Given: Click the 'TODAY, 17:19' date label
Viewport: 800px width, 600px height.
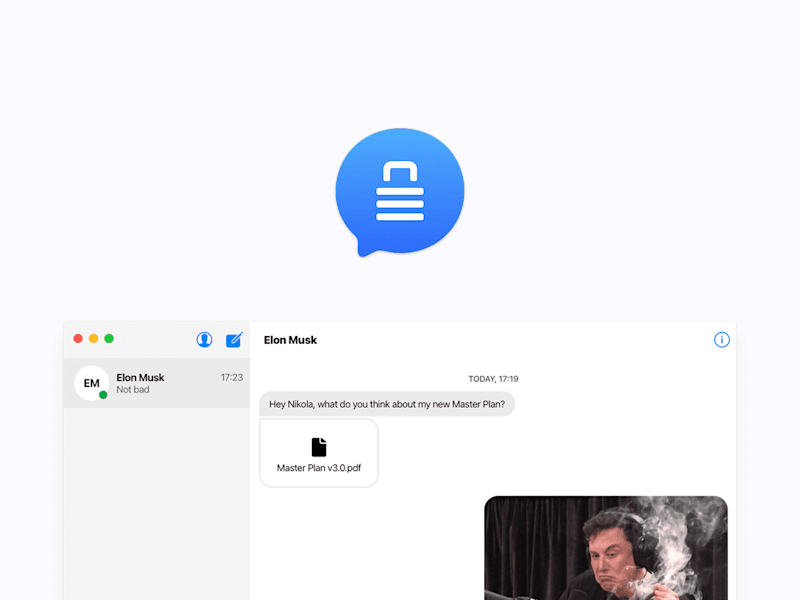Looking at the screenshot, I should [493, 379].
